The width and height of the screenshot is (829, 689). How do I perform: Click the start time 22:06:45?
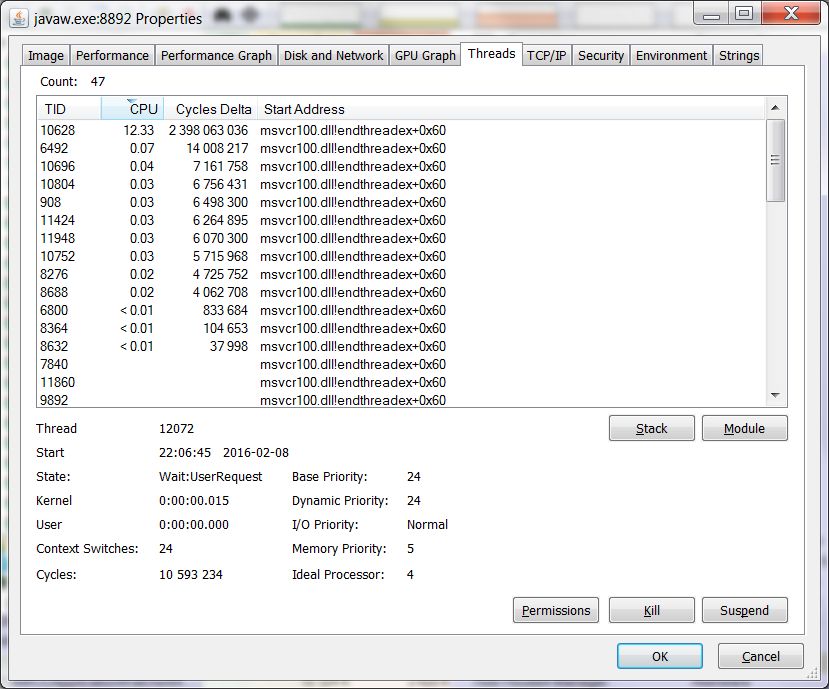[185, 453]
